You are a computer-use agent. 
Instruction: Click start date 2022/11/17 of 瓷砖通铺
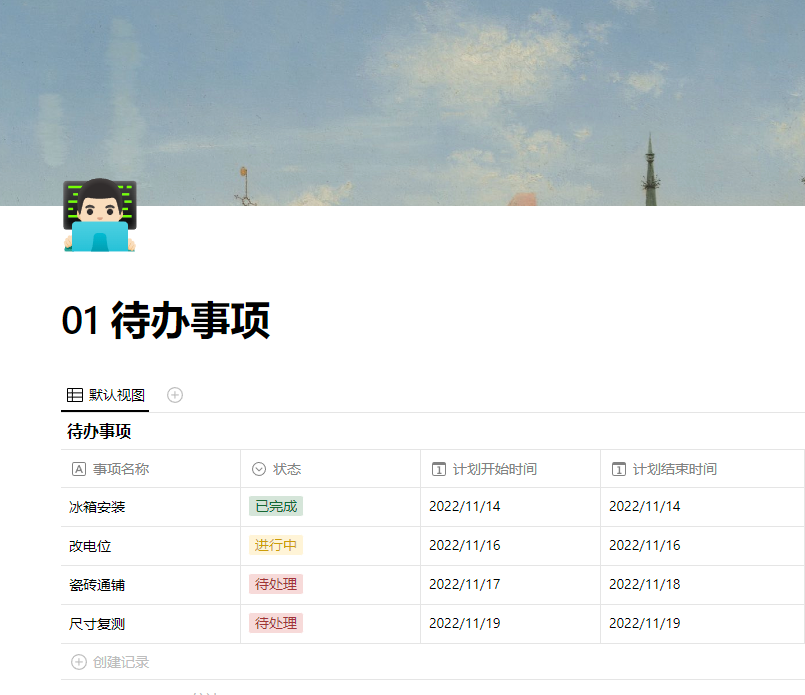point(465,584)
